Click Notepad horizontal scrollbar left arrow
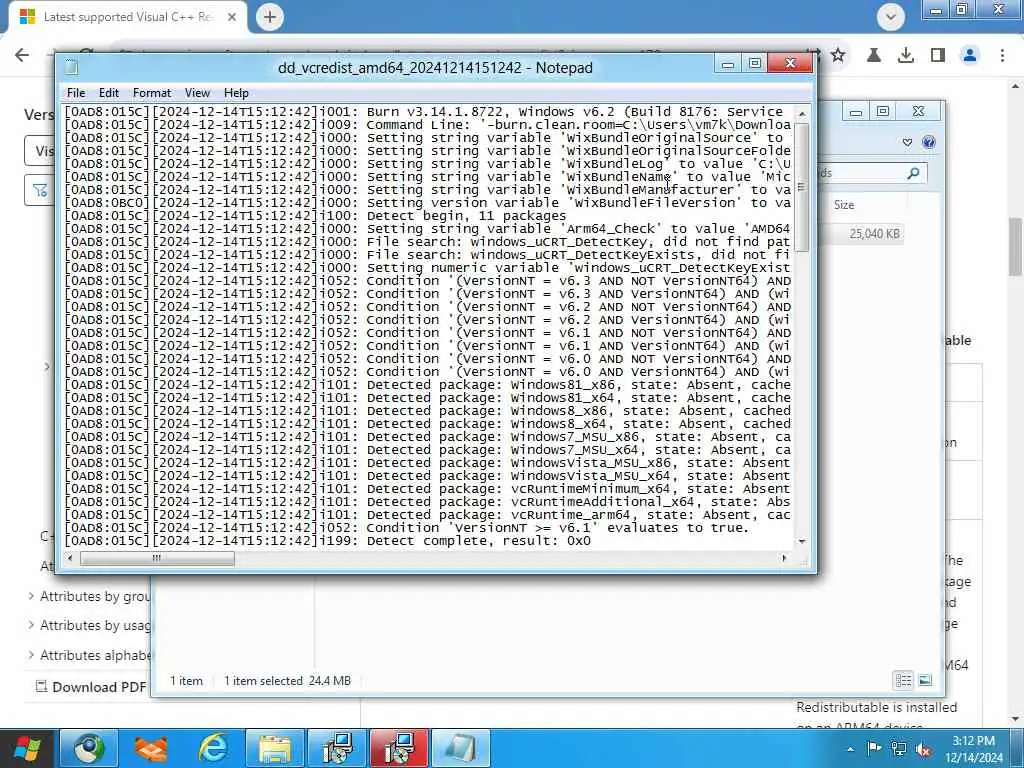 point(71,558)
